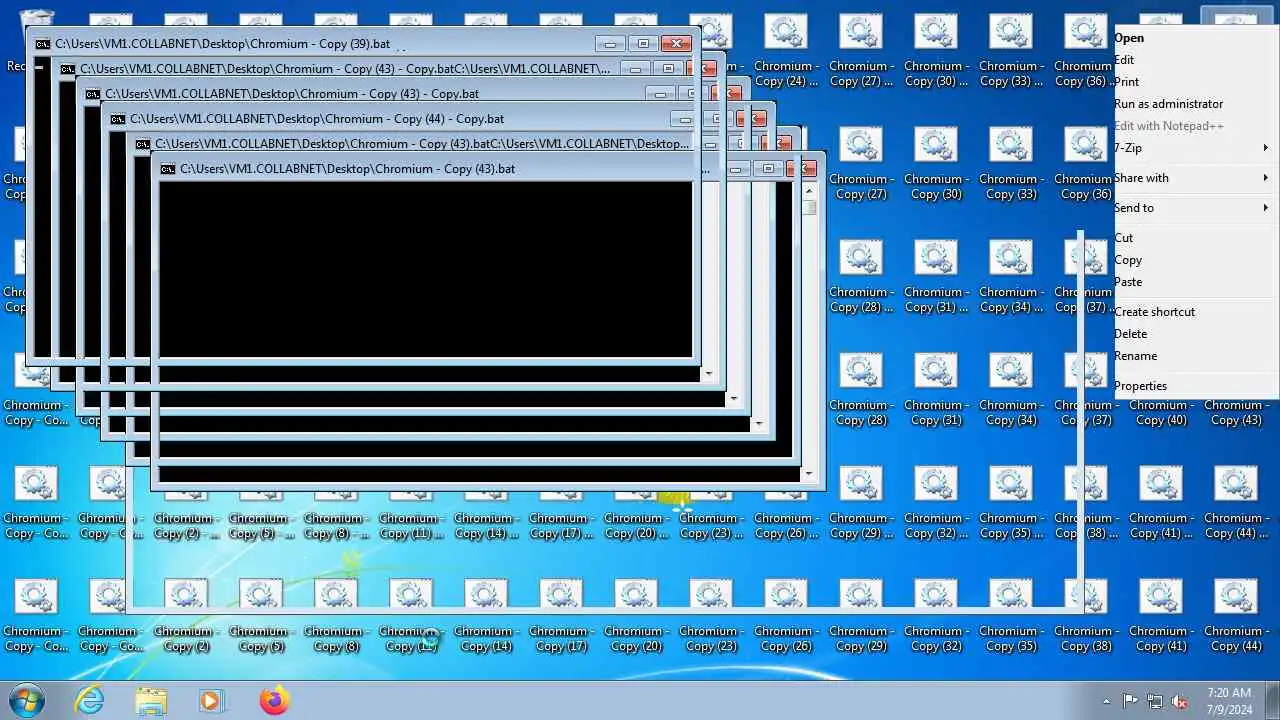Select desktop icon labeled exactly 'Chromium - Copy (20)'
The image size is (1280, 720).
(x=635, y=617)
